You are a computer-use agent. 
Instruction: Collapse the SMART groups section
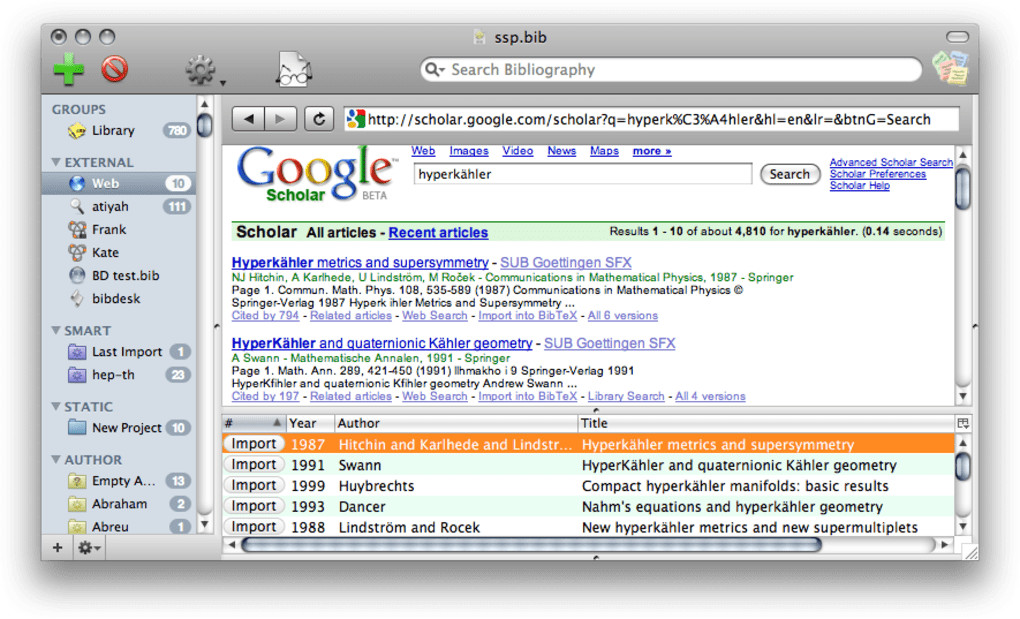(56, 330)
